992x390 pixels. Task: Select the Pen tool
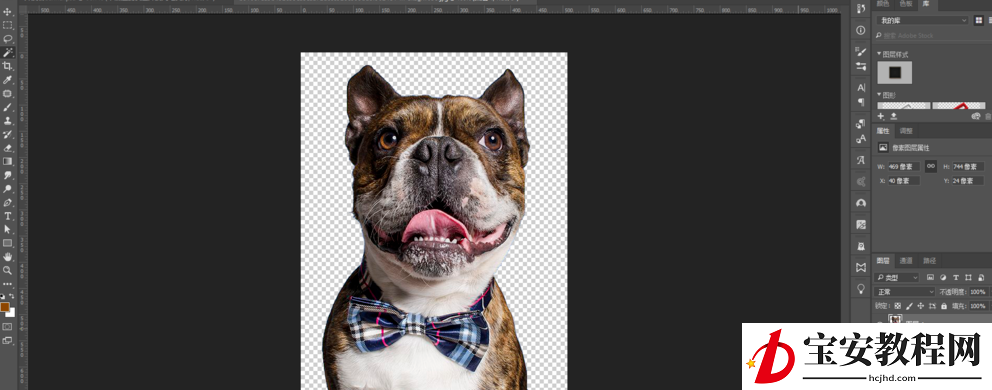click(8, 203)
